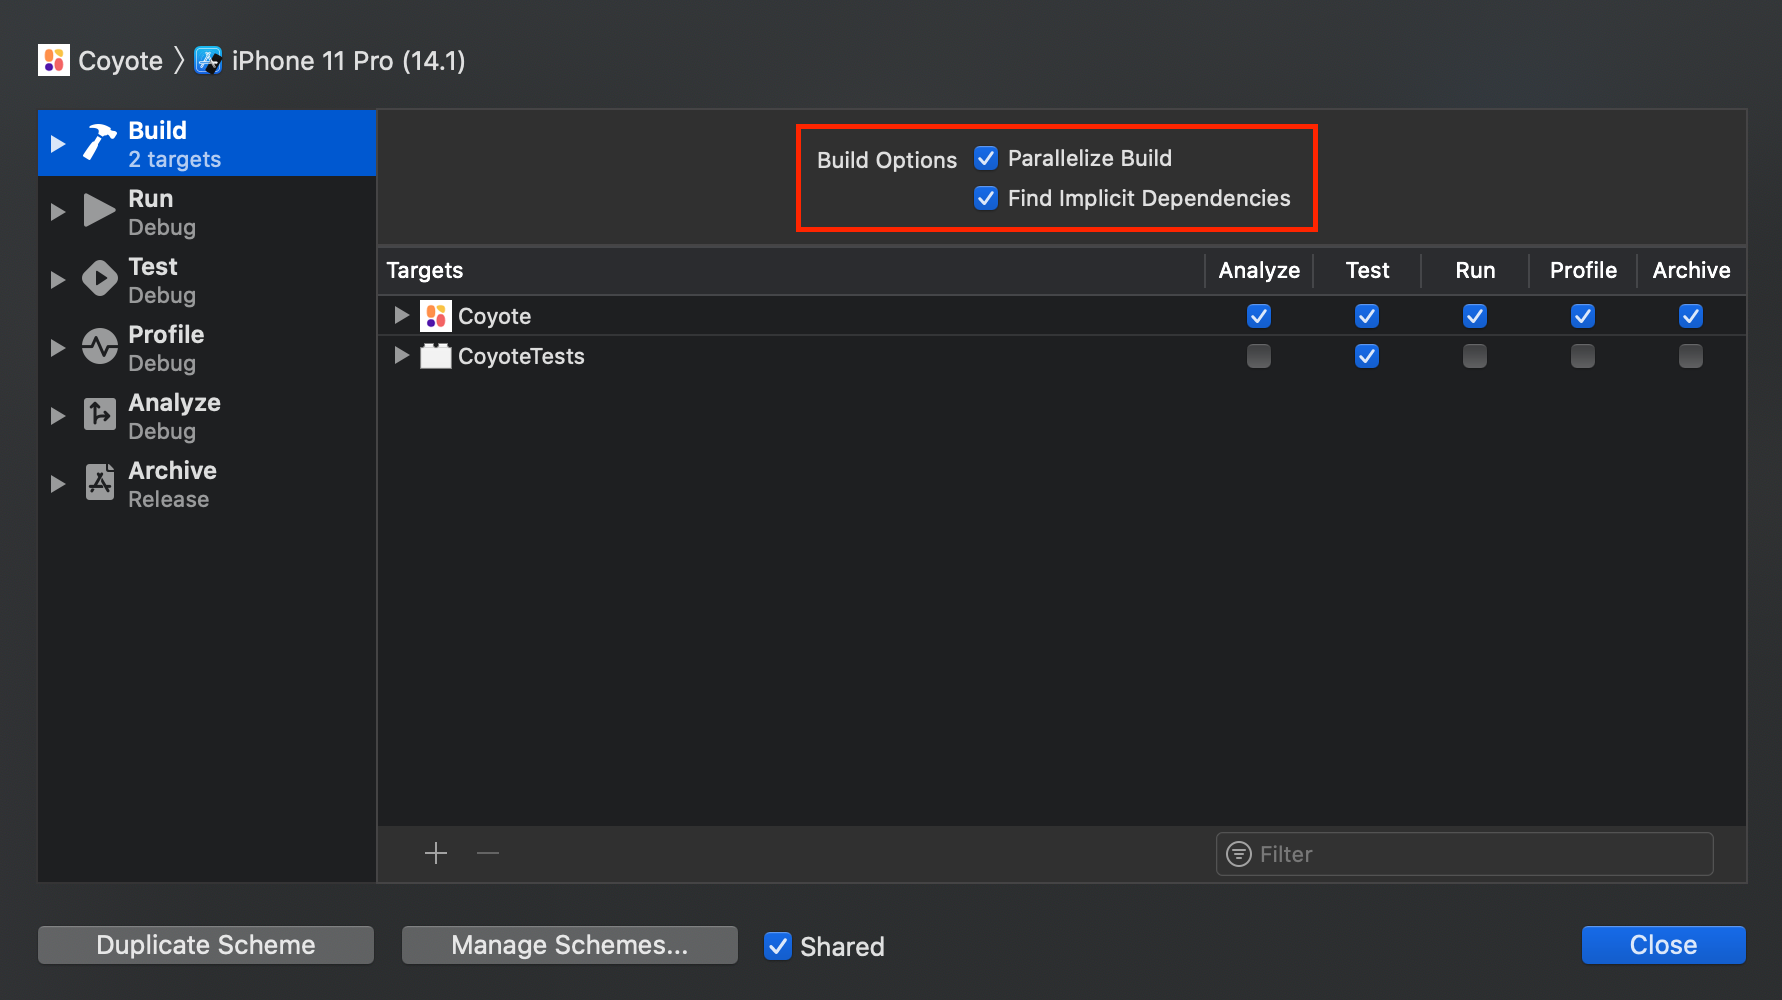Viewport: 1782px width, 1000px height.
Task: Toggle Find Implicit Dependencies checkbox
Action: [986, 198]
